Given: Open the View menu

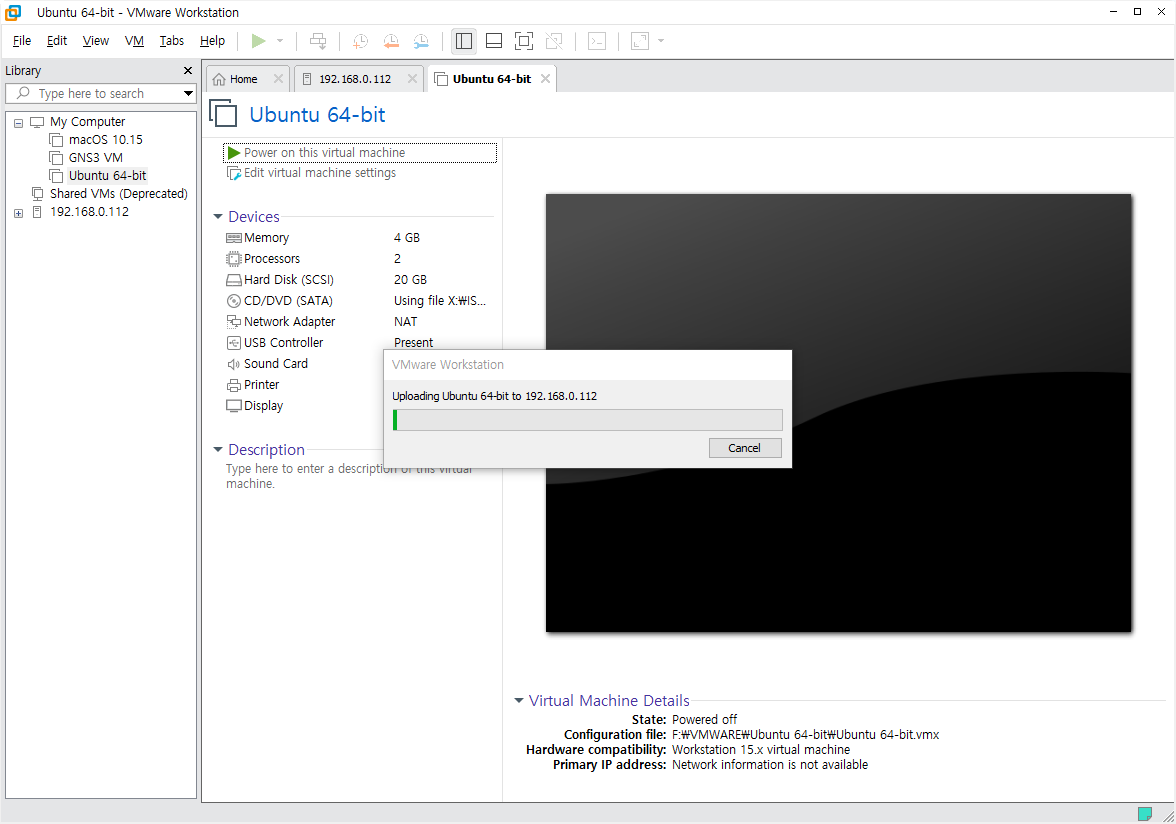Looking at the screenshot, I should click(95, 41).
